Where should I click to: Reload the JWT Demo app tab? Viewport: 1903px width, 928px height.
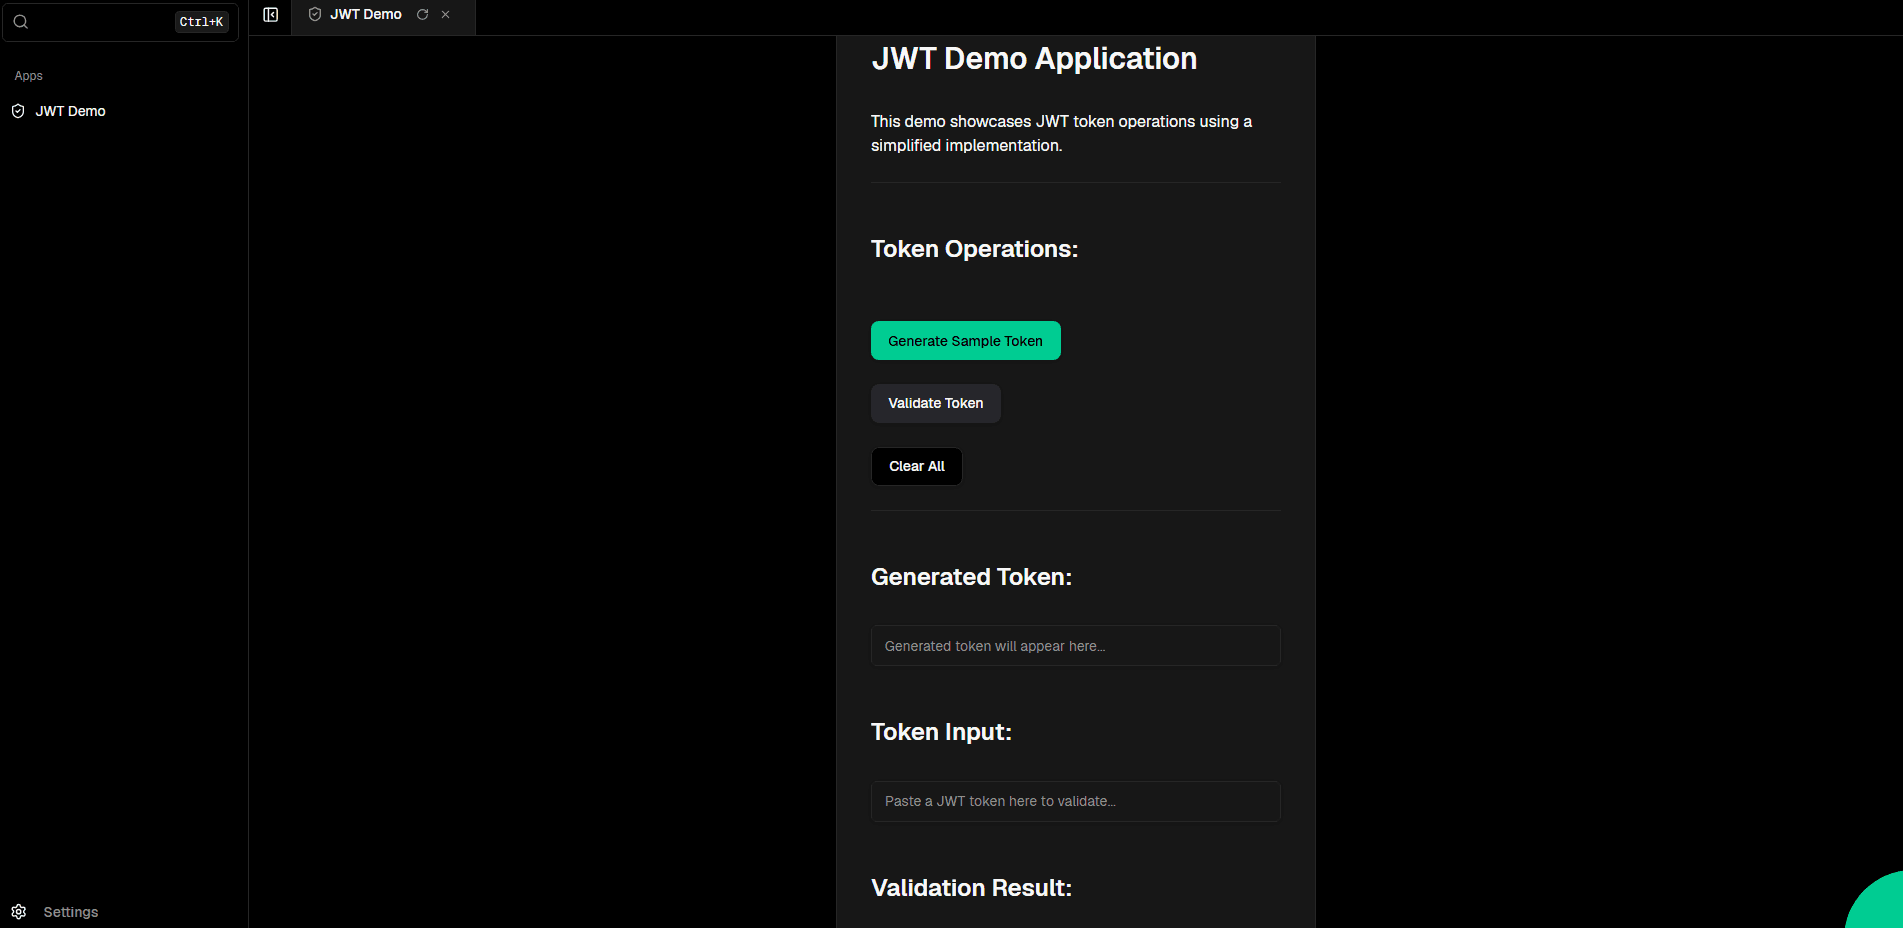(423, 15)
